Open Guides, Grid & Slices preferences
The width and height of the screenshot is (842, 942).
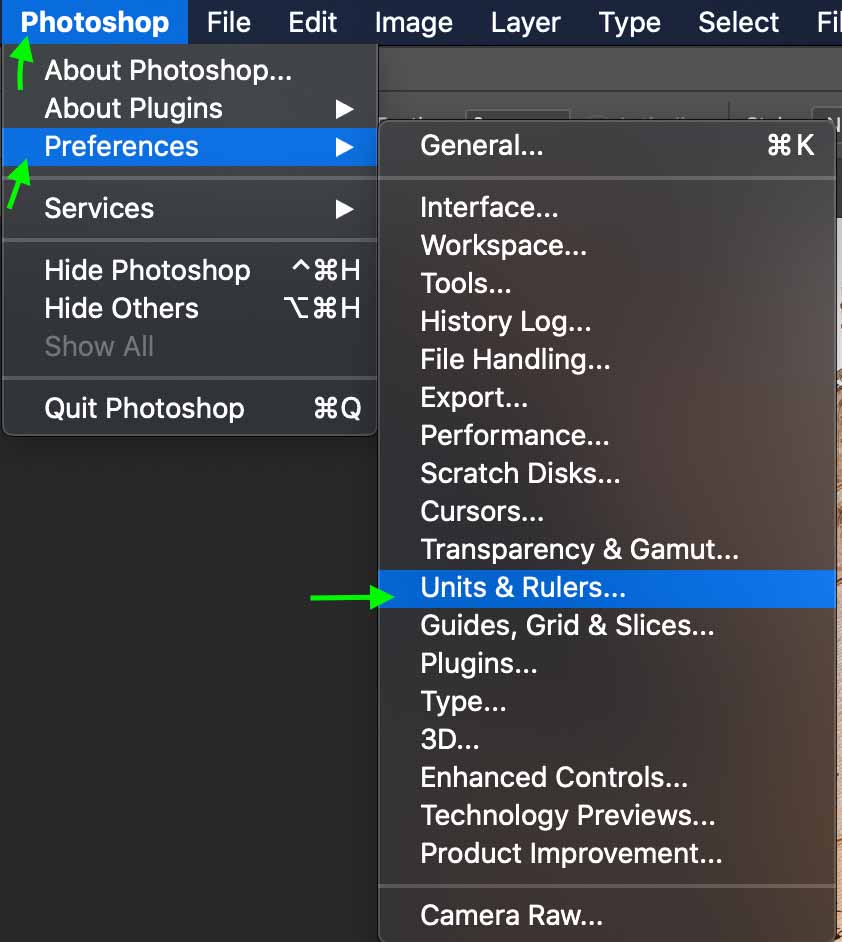click(607, 626)
